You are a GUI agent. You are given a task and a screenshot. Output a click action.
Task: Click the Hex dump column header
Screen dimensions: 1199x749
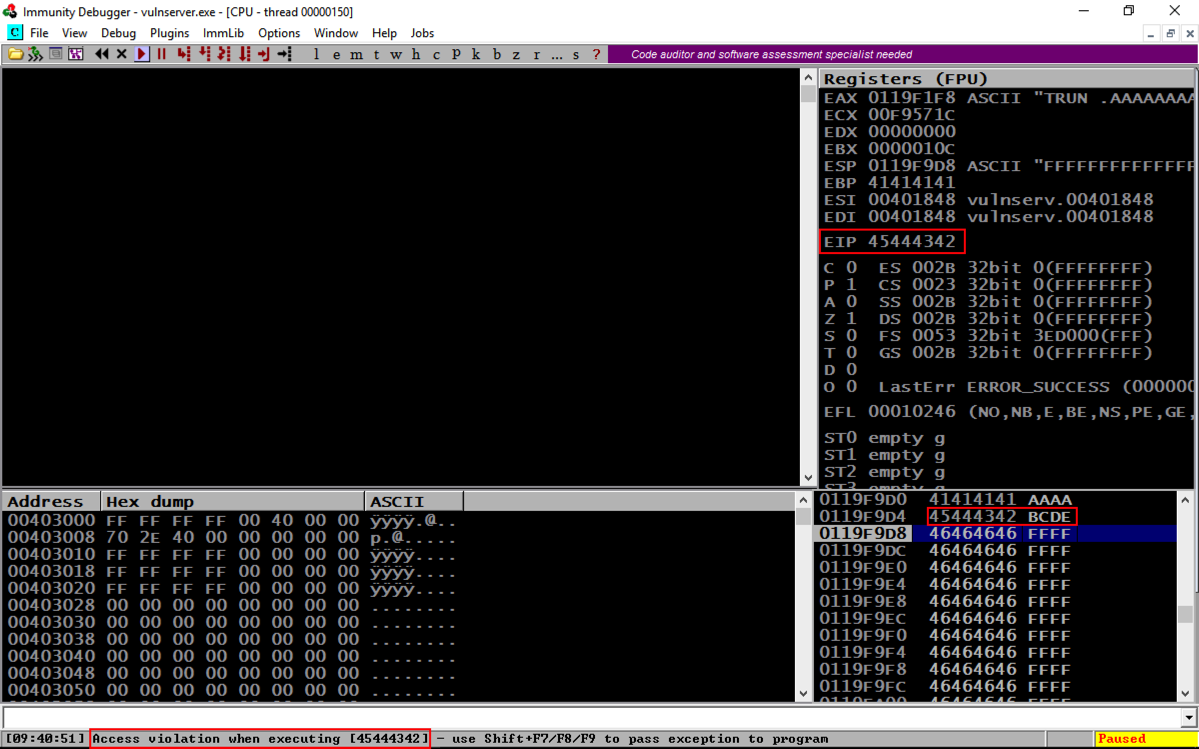coord(233,501)
